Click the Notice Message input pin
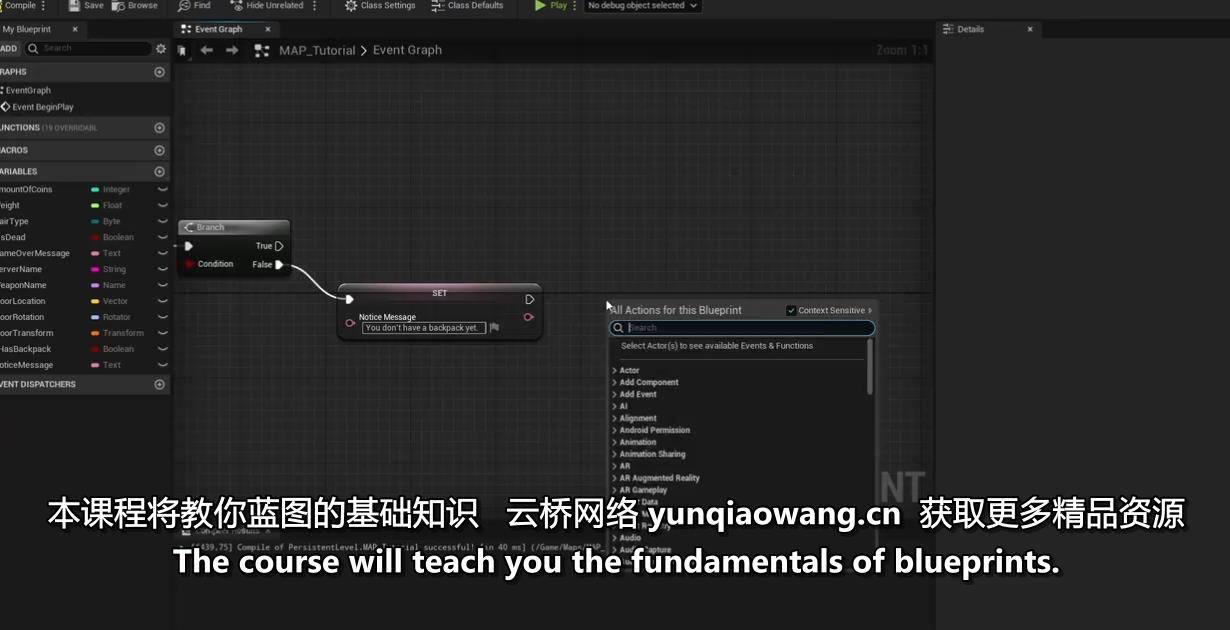Viewport: 1230px width, 630px height. (350, 323)
